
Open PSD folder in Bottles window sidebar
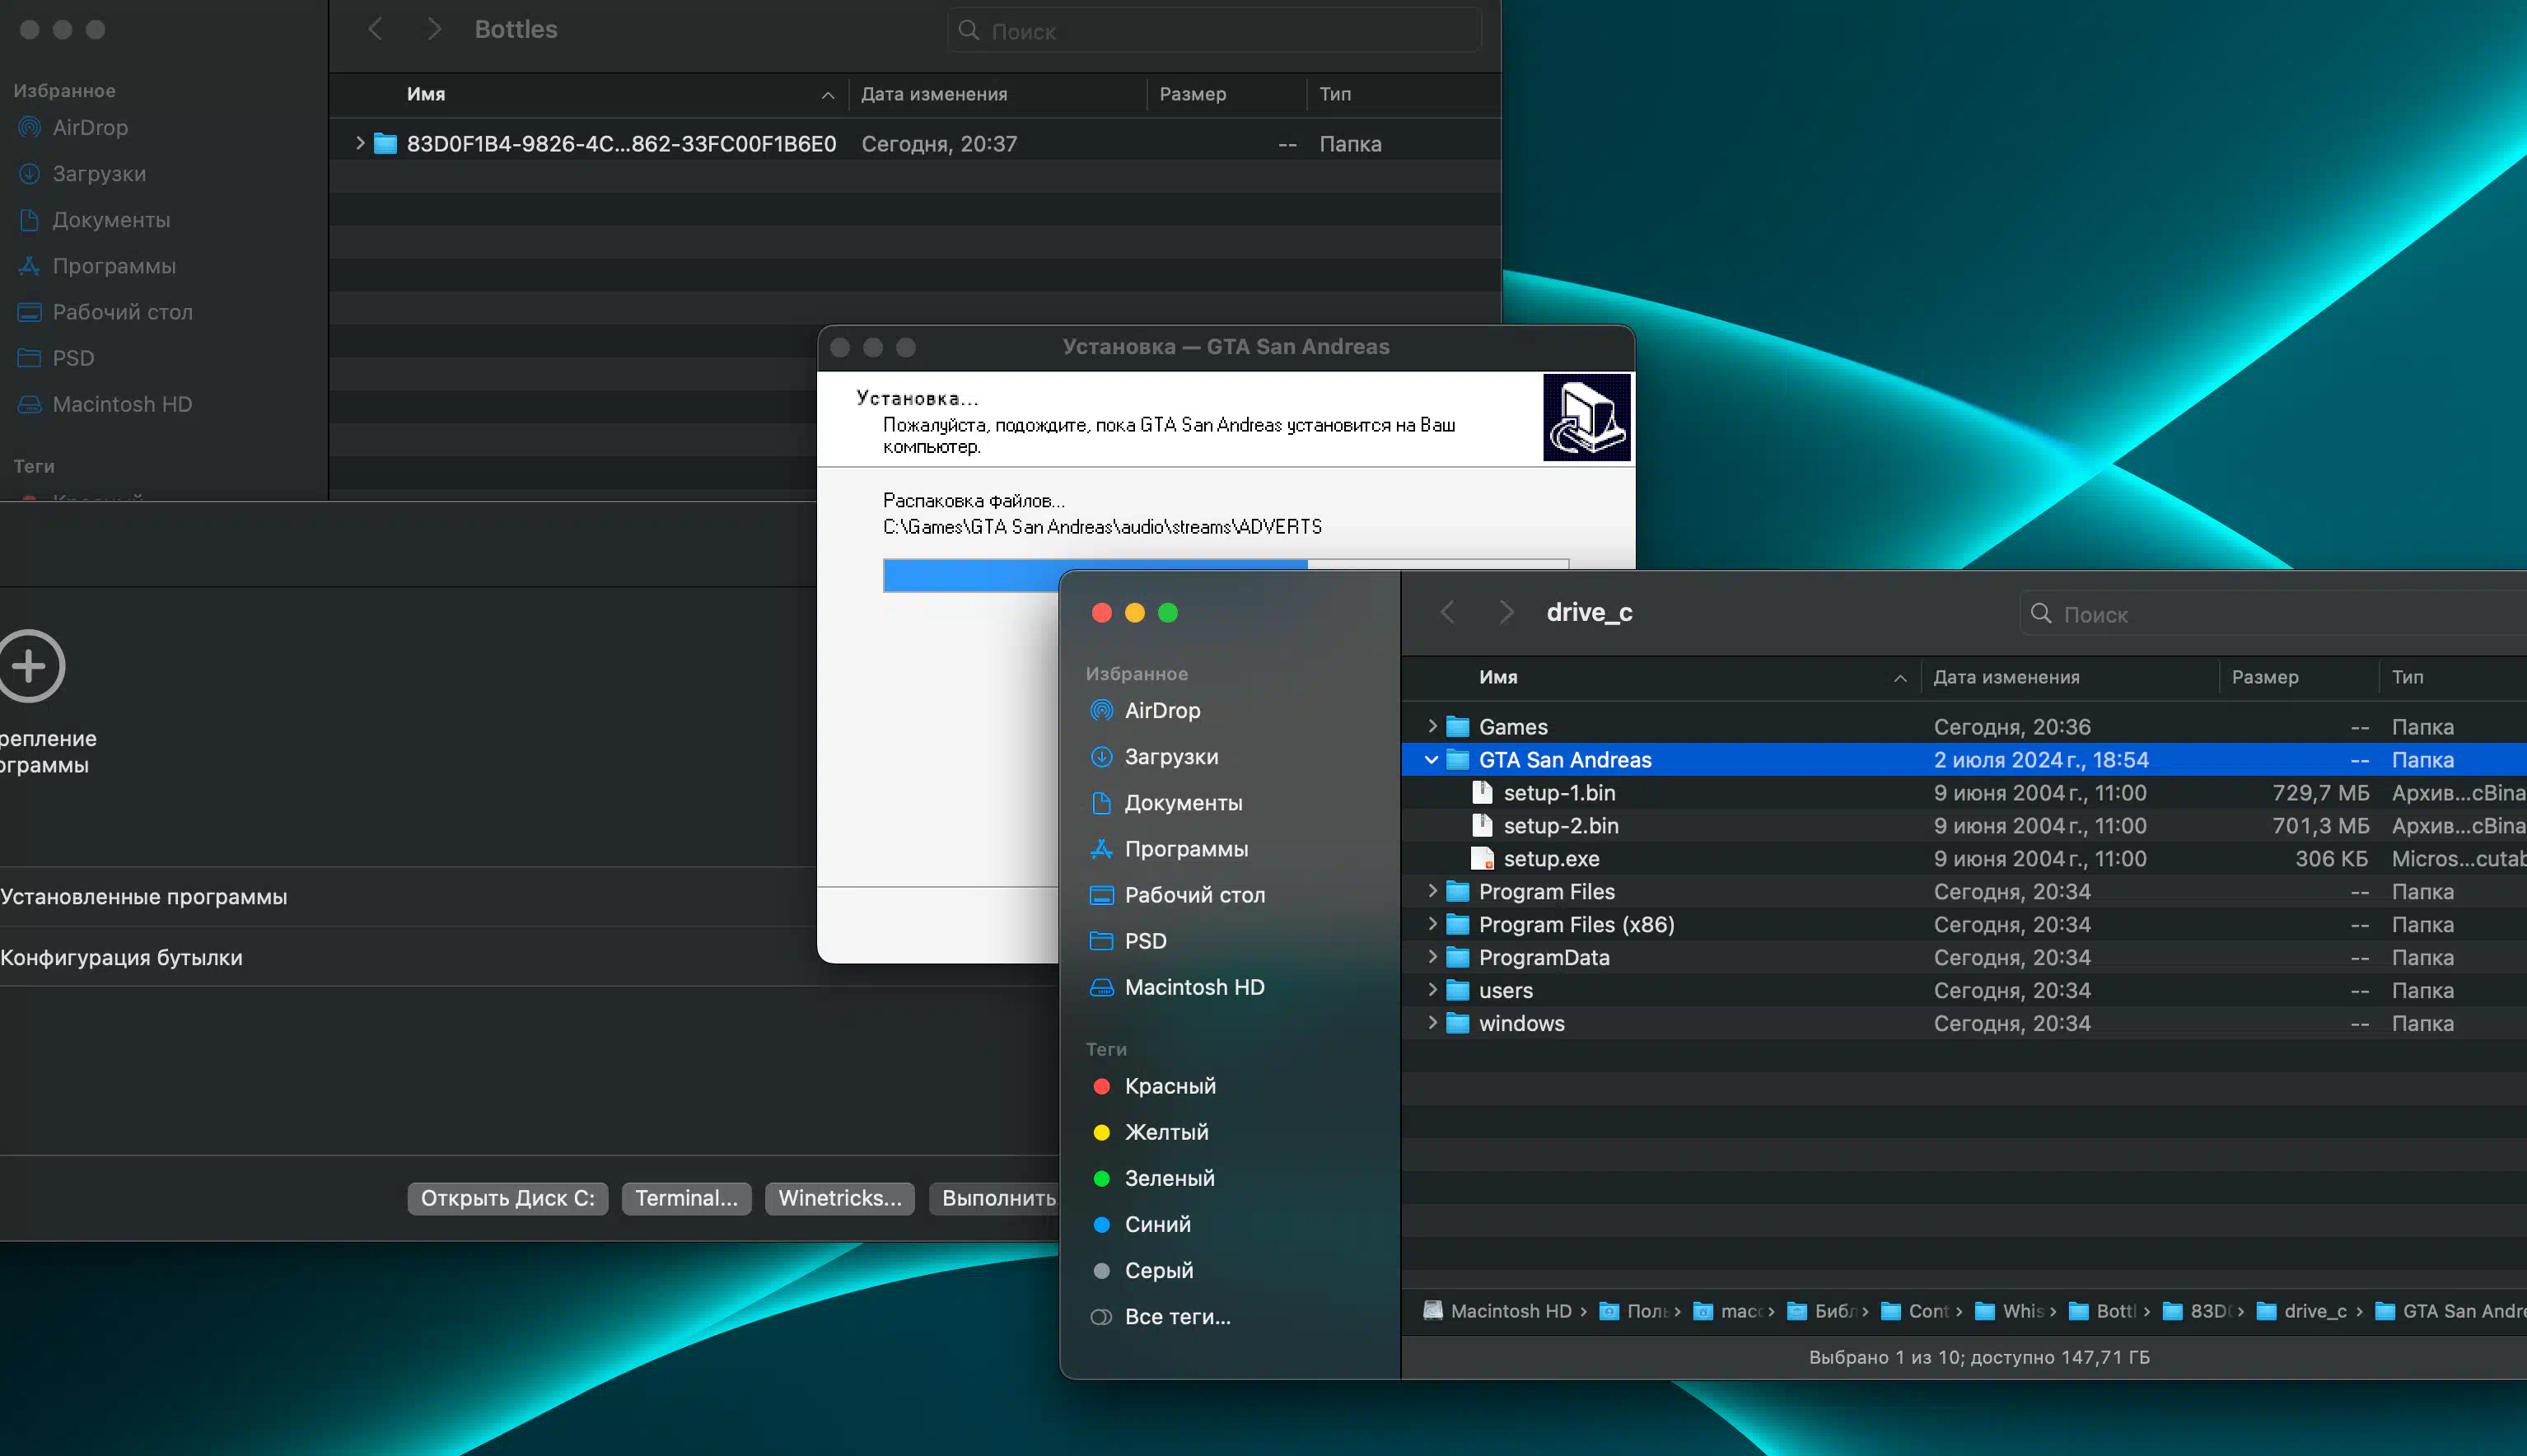click(x=56, y=357)
